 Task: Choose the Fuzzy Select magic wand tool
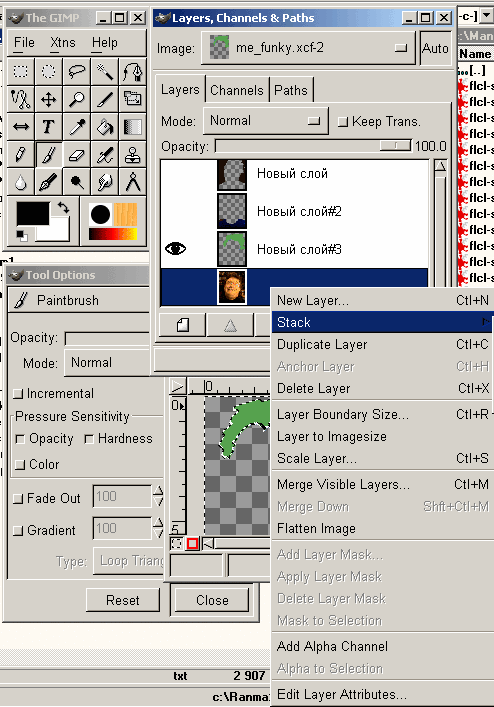coord(104,71)
